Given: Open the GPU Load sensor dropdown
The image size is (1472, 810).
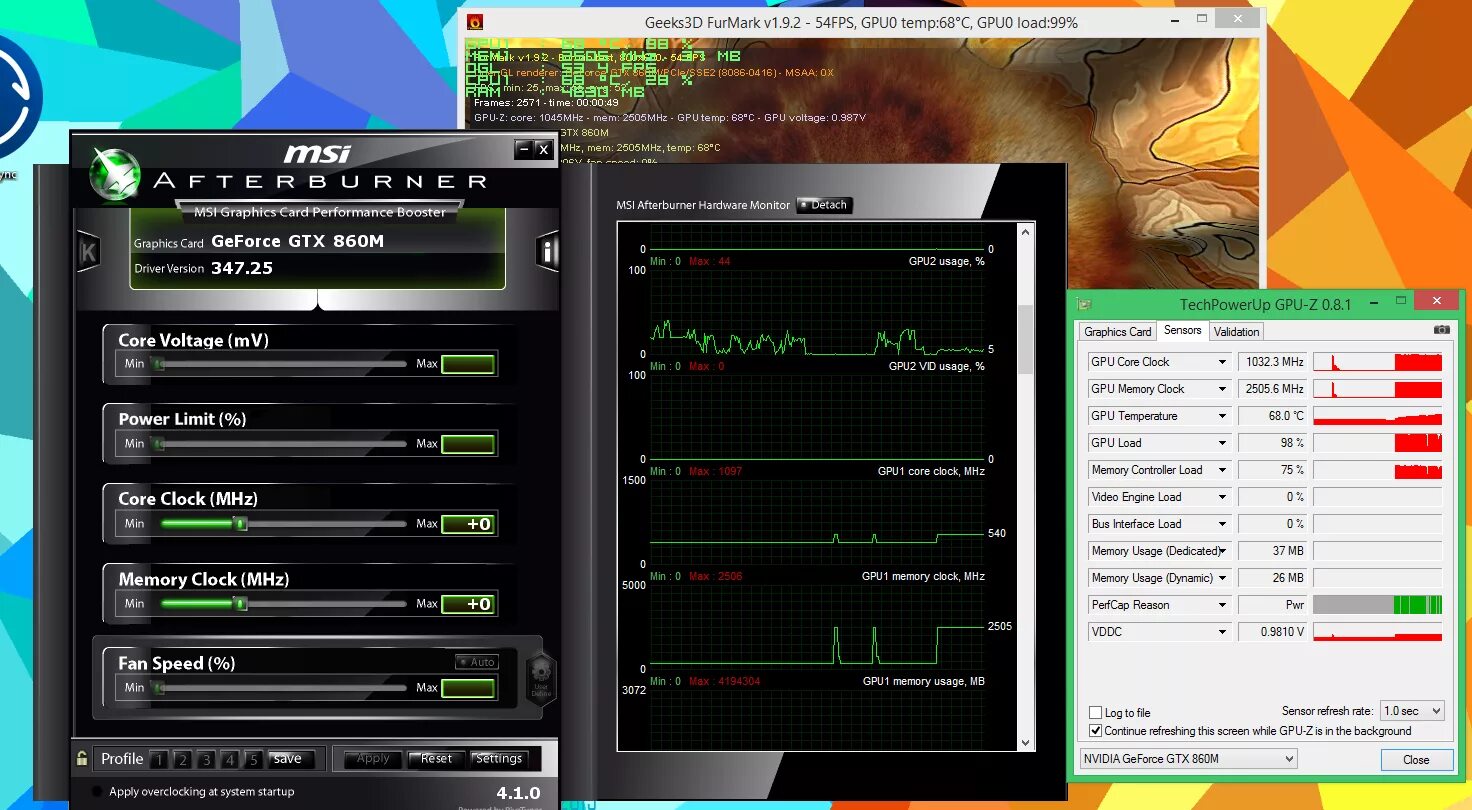Looking at the screenshot, I should 1221,443.
